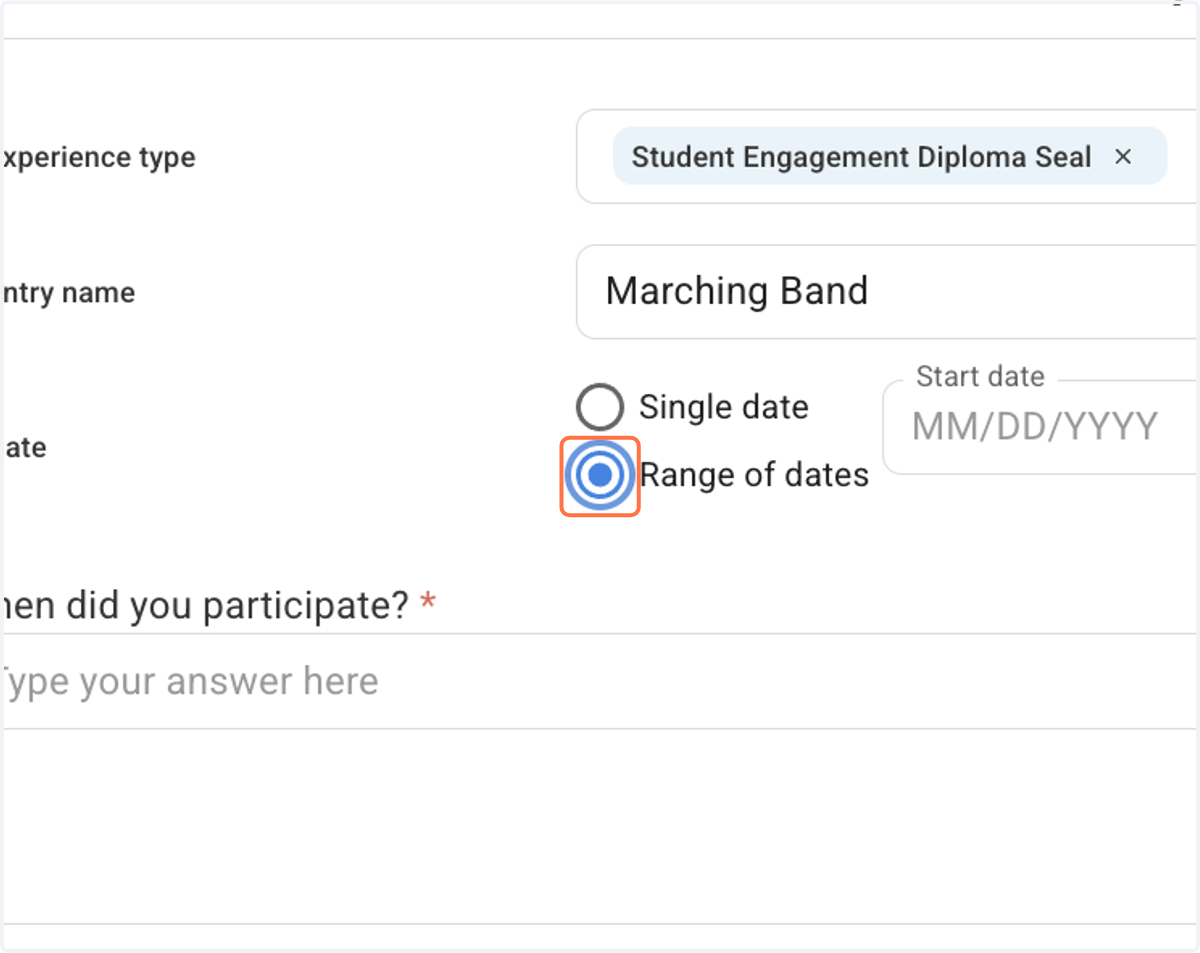Screen dimensions: 1200x953
Task: Click the When did you participate question text
Action: point(206,605)
